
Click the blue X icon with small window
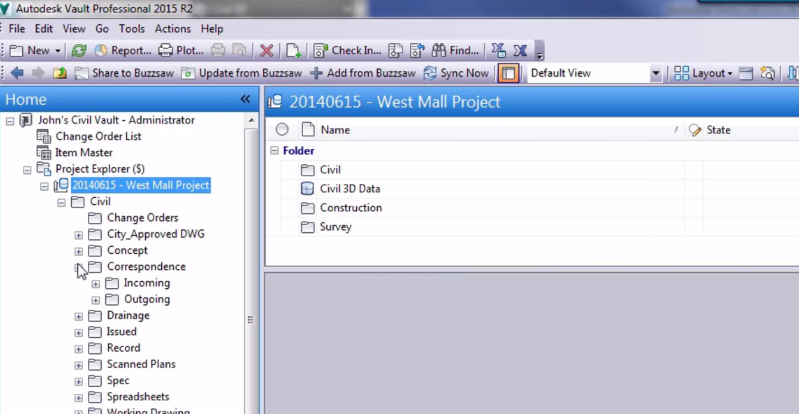(x=498, y=50)
